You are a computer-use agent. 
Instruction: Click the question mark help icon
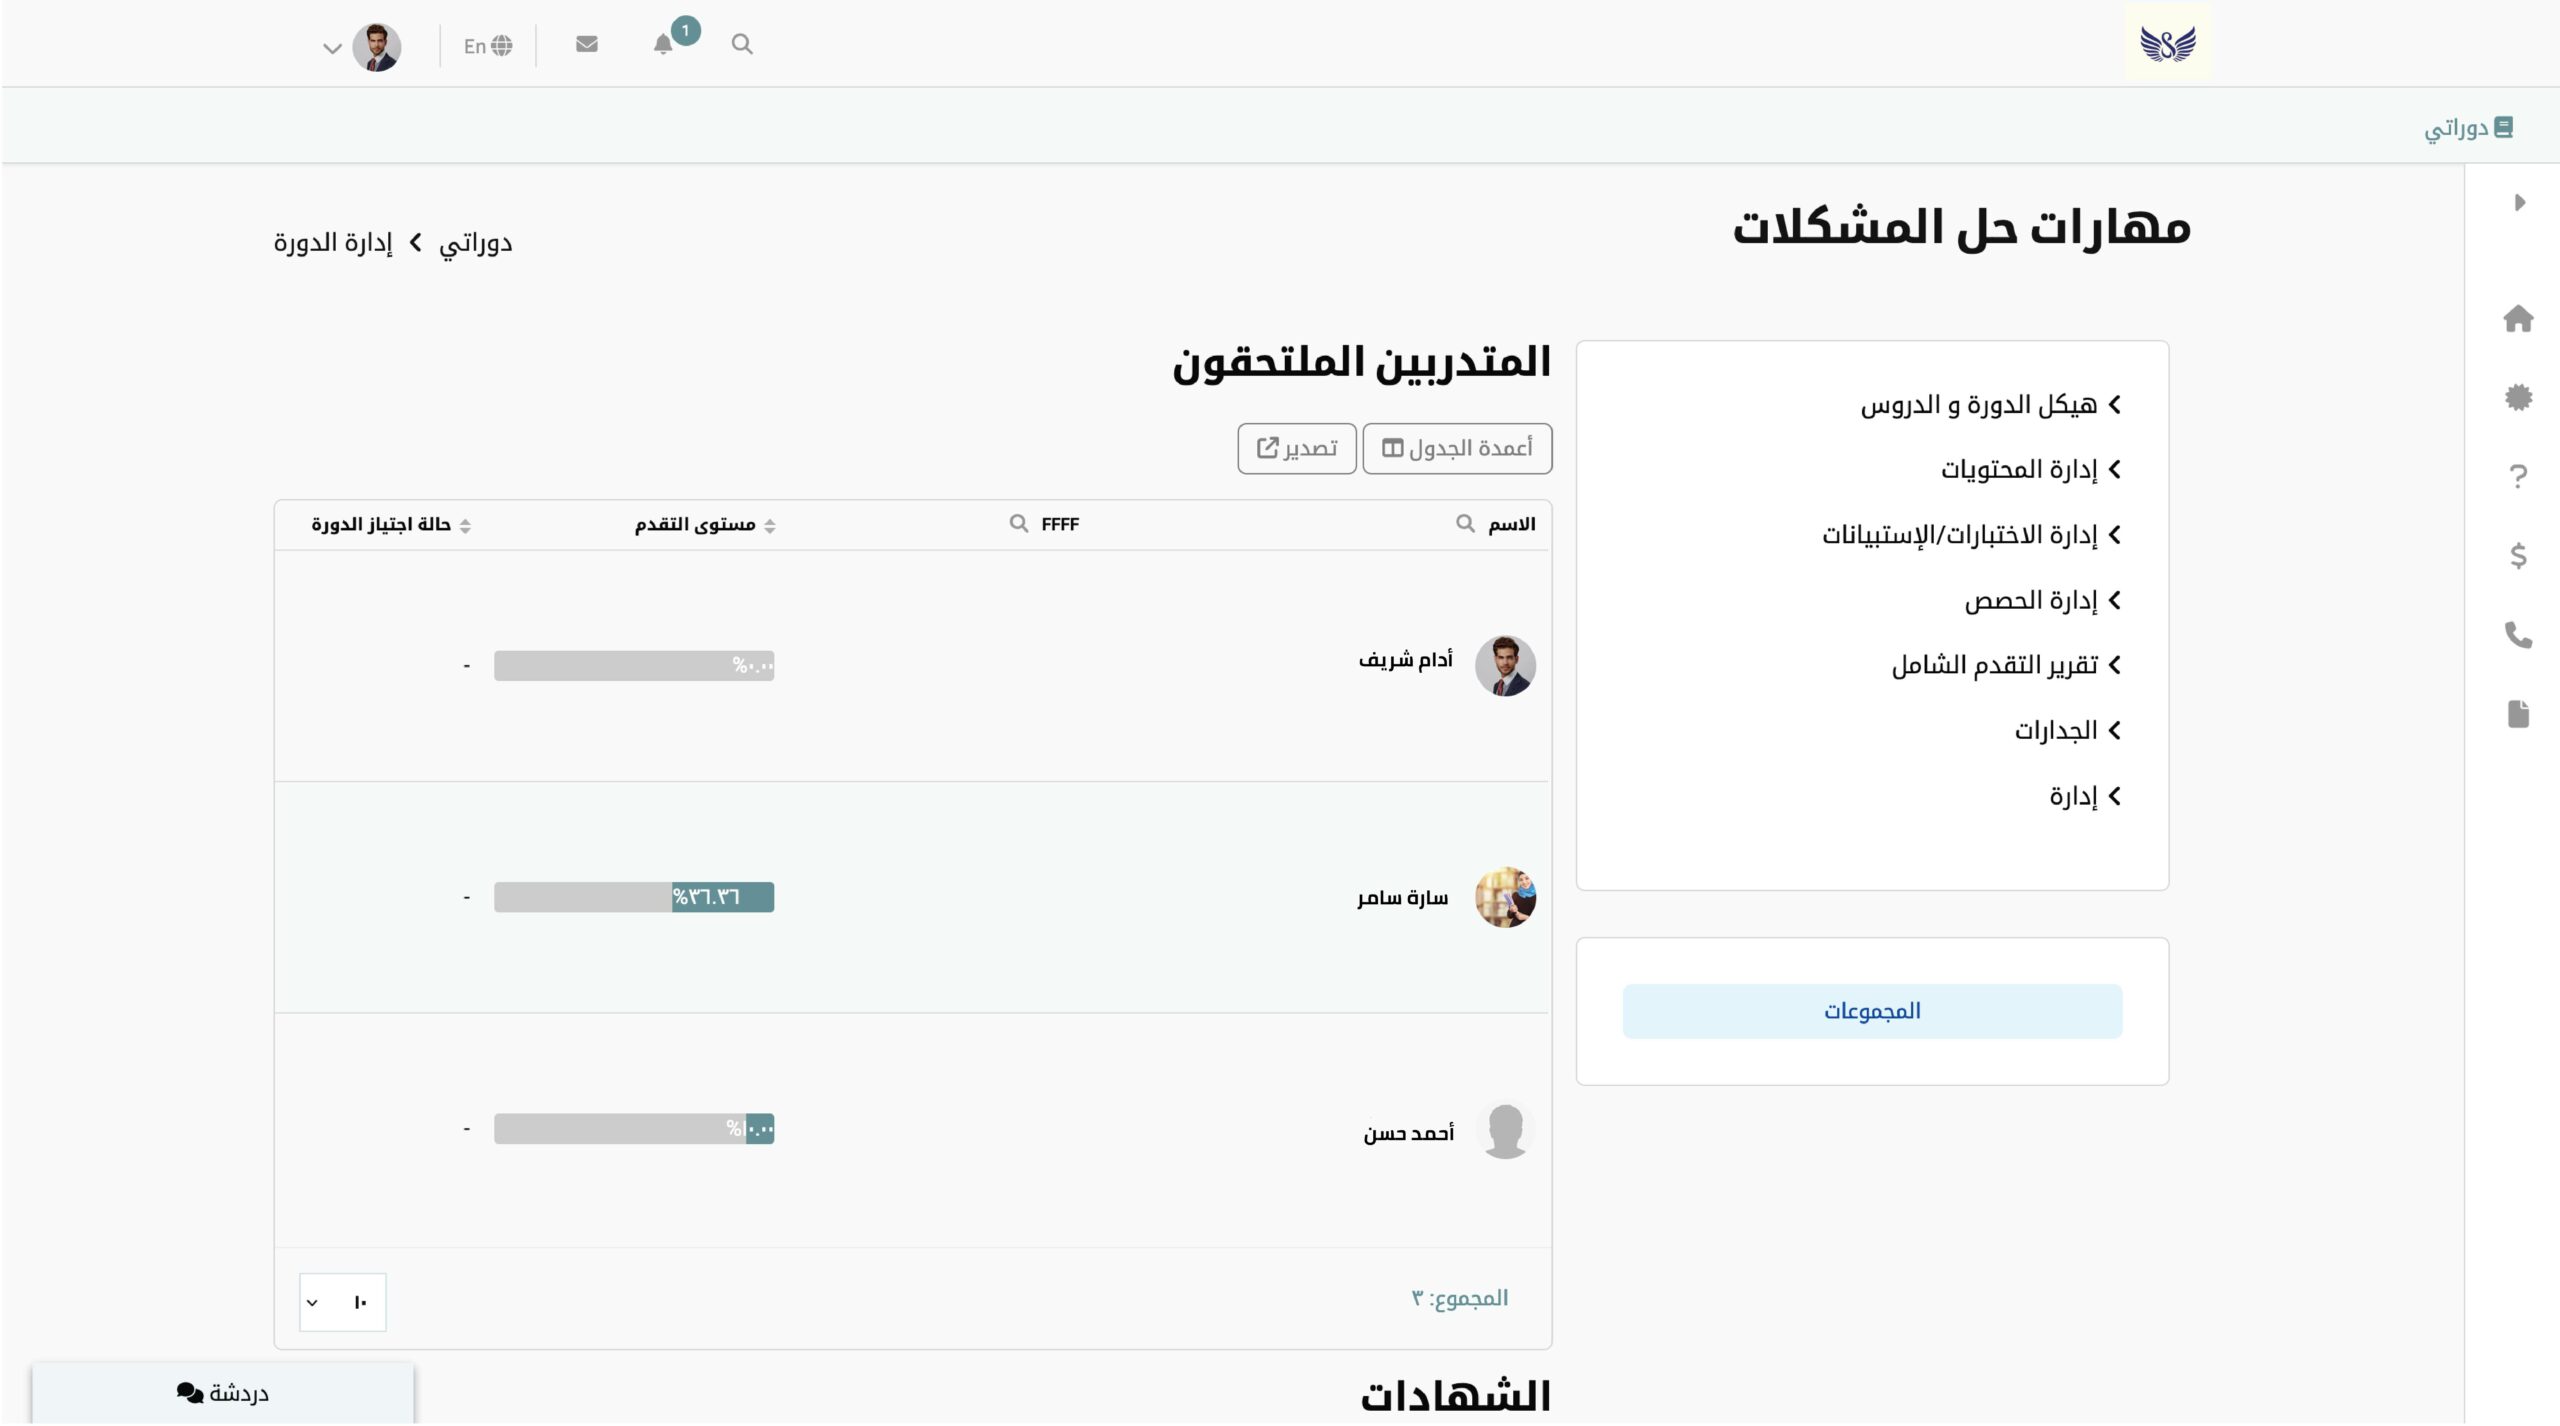tap(2518, 476)
